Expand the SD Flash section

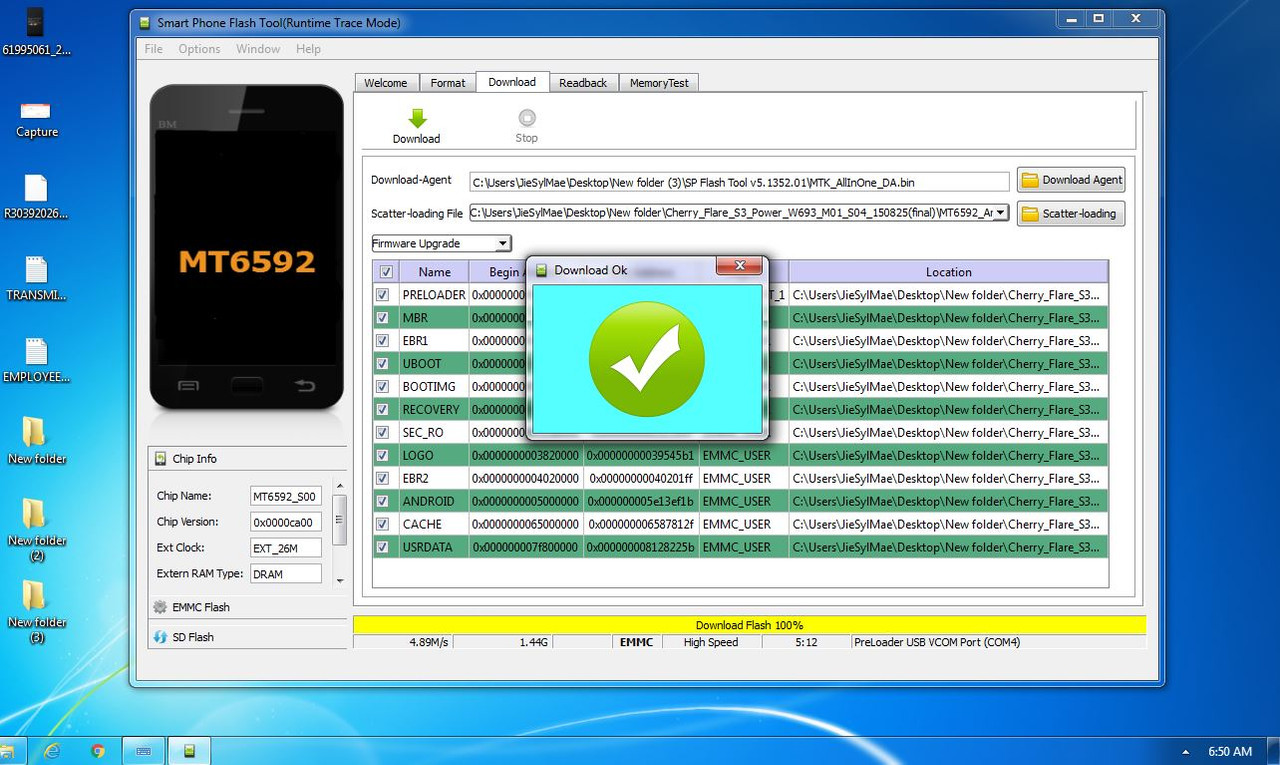[247, 637]
